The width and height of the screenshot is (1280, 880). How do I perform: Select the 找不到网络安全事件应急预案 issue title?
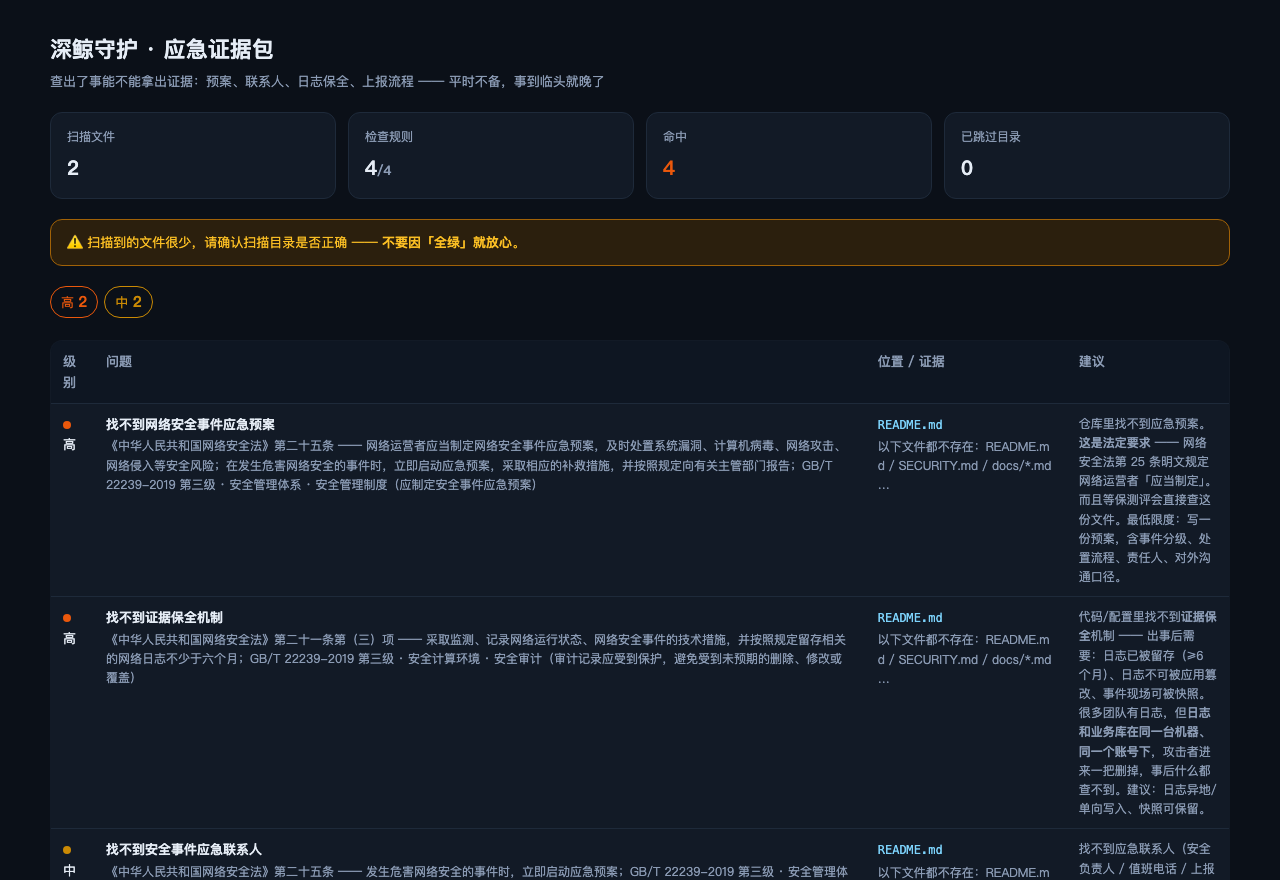[190, 424]
